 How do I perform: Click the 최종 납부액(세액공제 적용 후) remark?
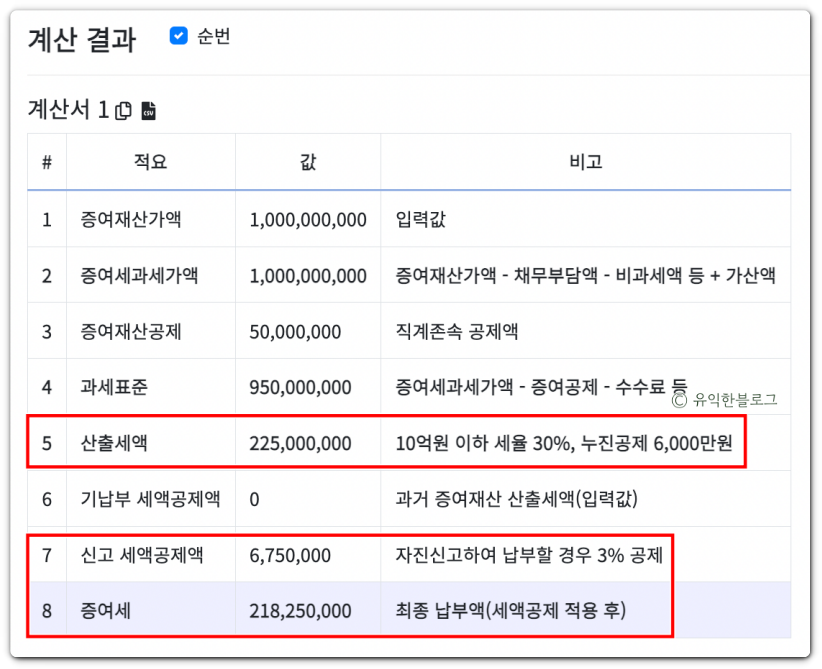[511, 611]
